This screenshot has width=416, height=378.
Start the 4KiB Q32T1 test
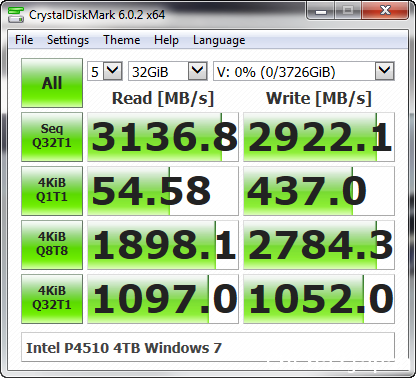click(x=52, y=299)
